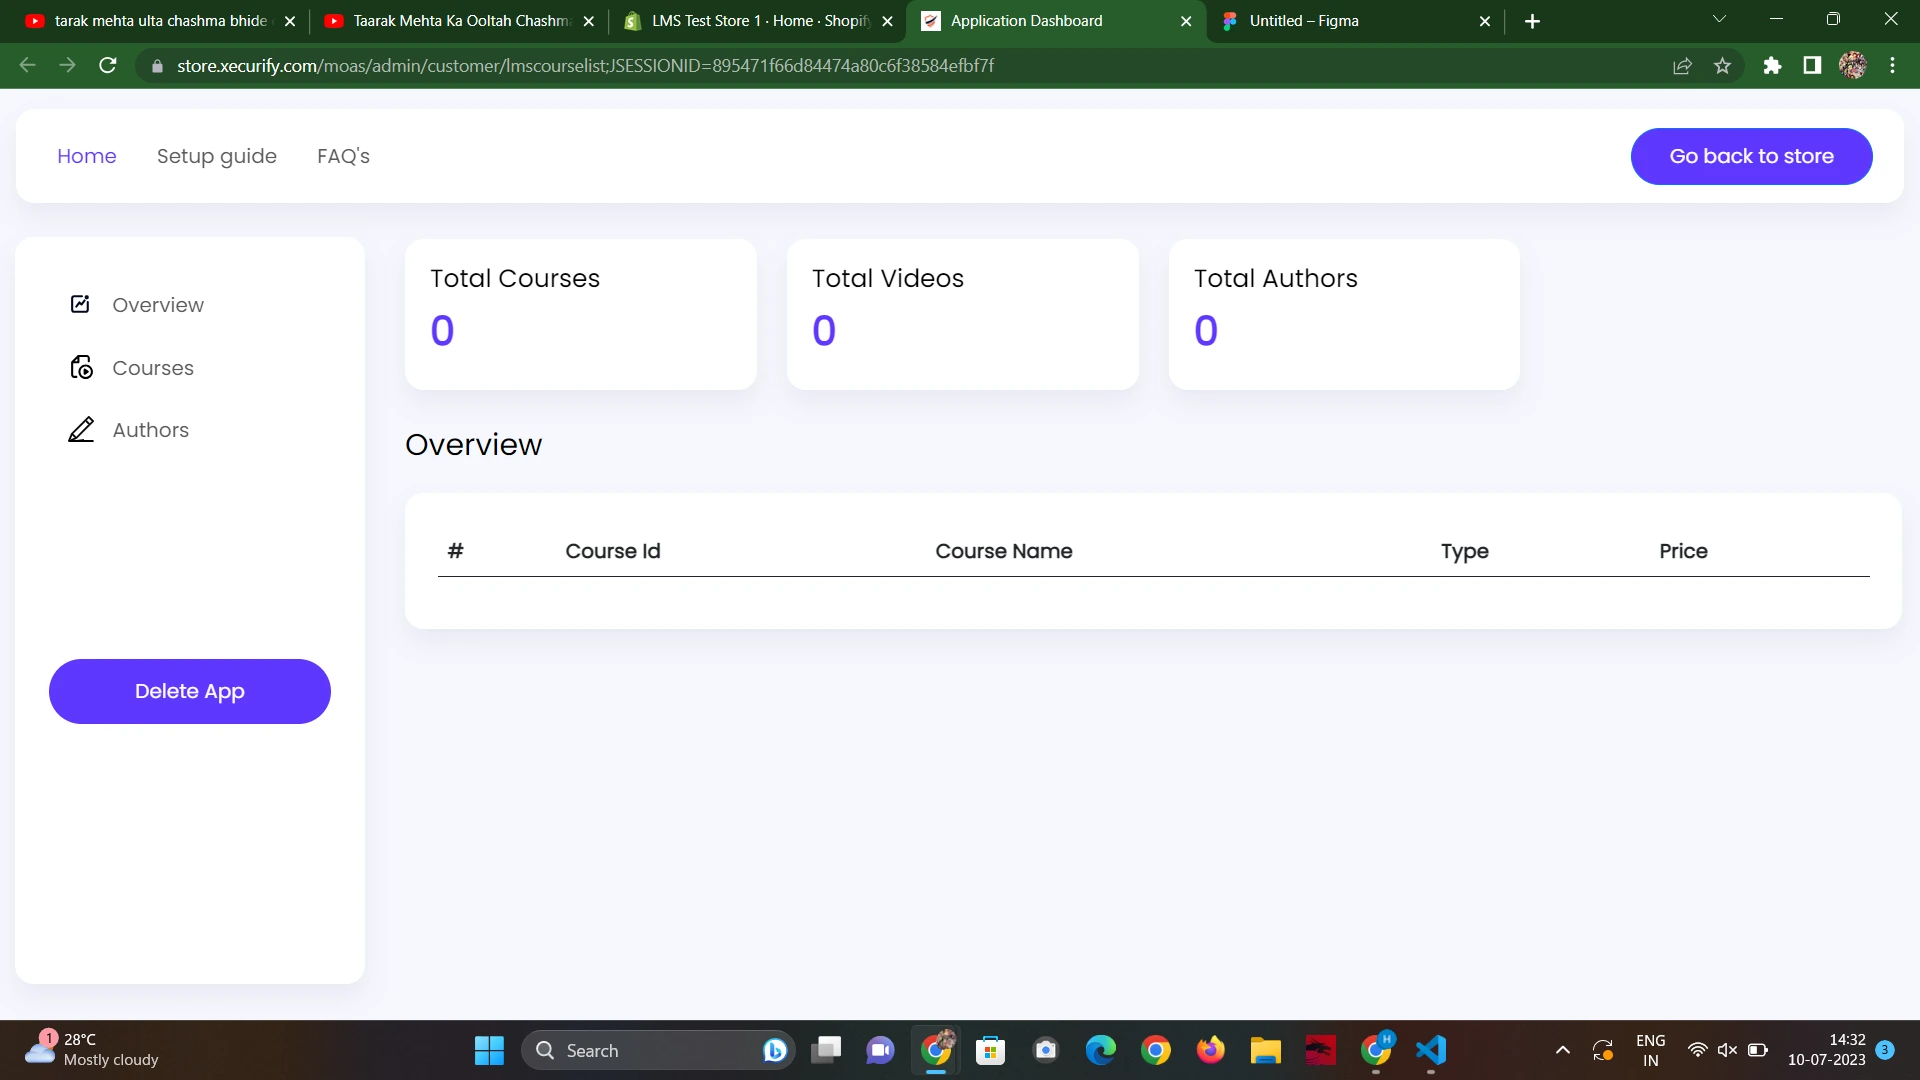Open File Explorer from the taskbar
The height and width of the screenshot is (1080, 1920).
tap(1266, 1050)
